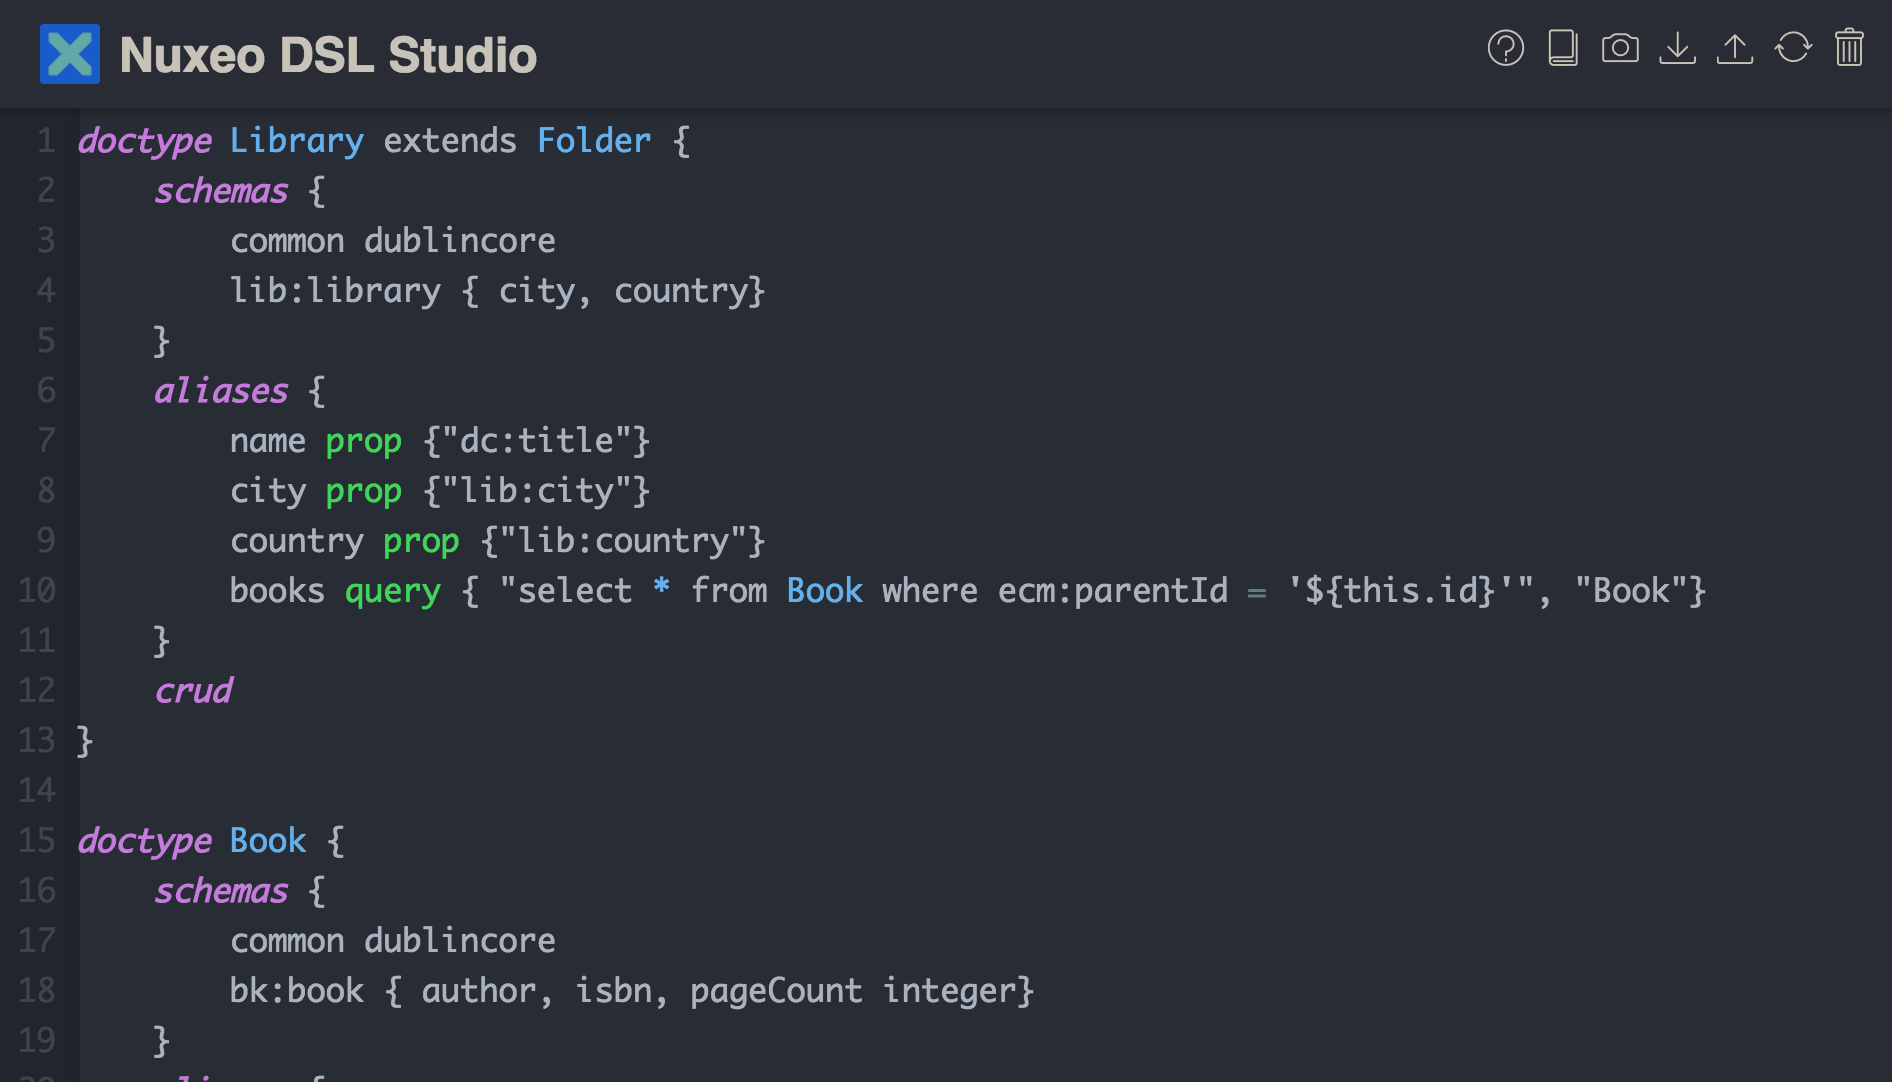1892x1082 pixels.
Task: Click 'isbn,' on line 18
Action: [x=622, y=991]
